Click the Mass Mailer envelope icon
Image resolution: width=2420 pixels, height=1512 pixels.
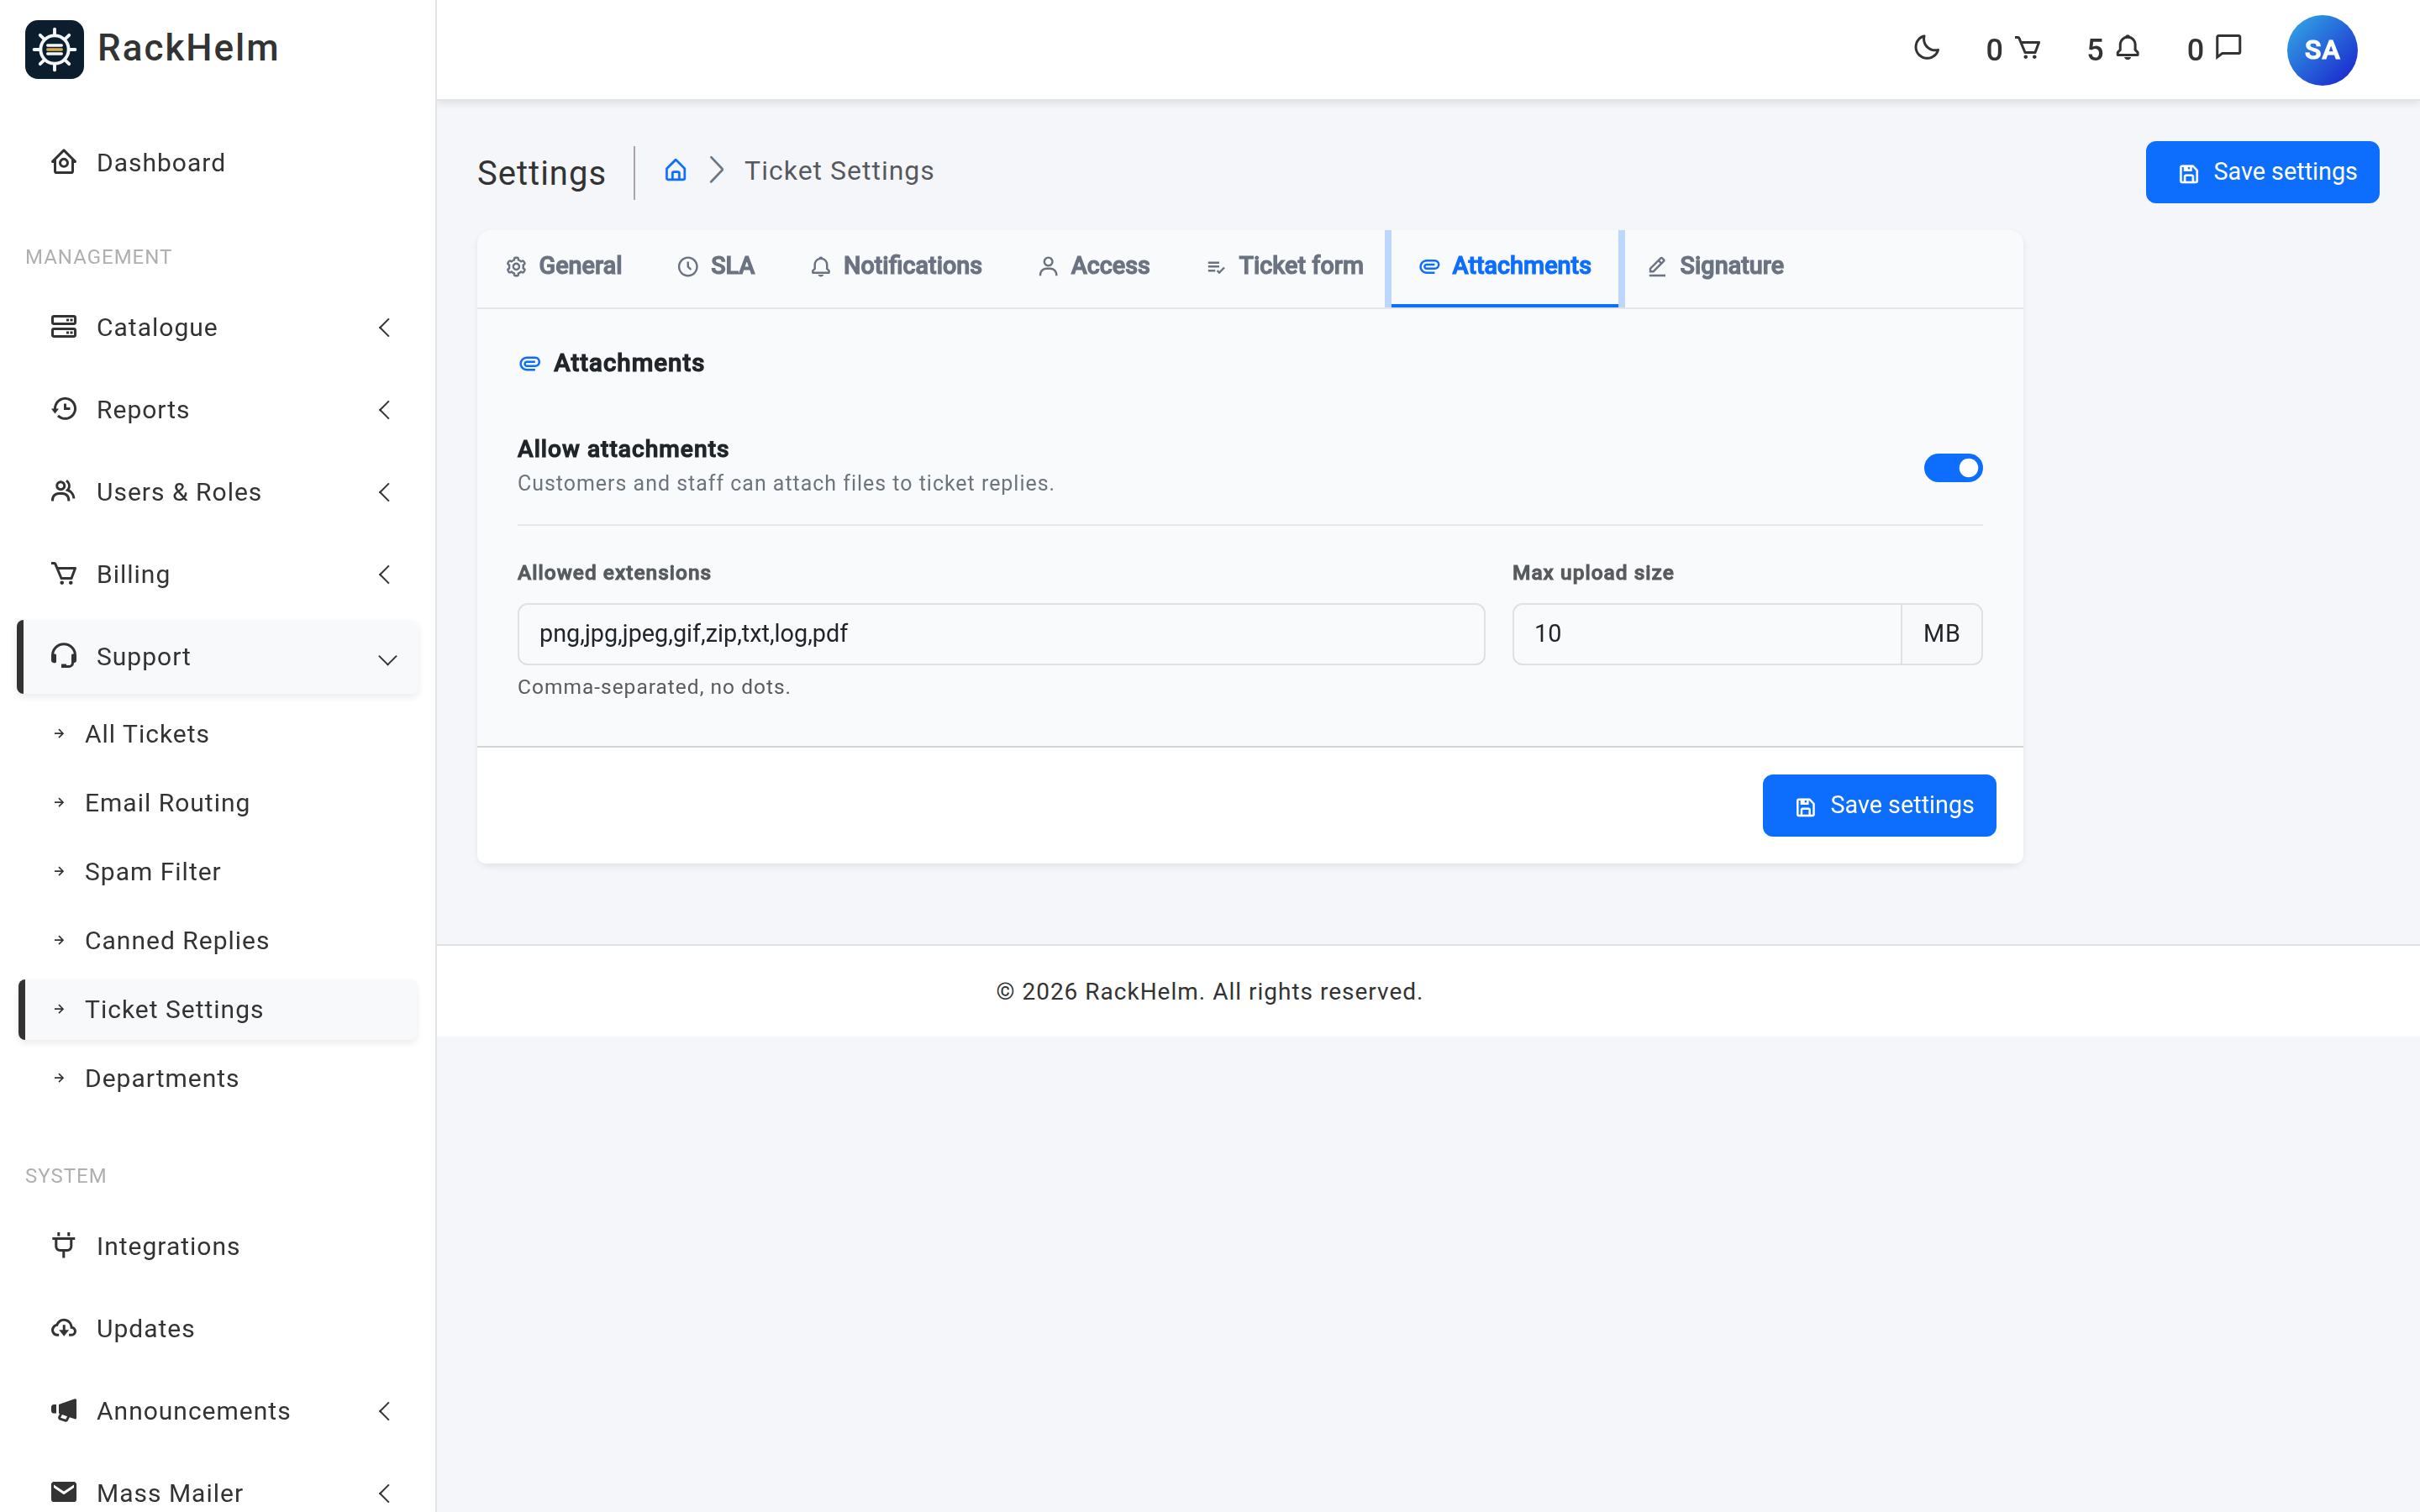point(64,1492)
